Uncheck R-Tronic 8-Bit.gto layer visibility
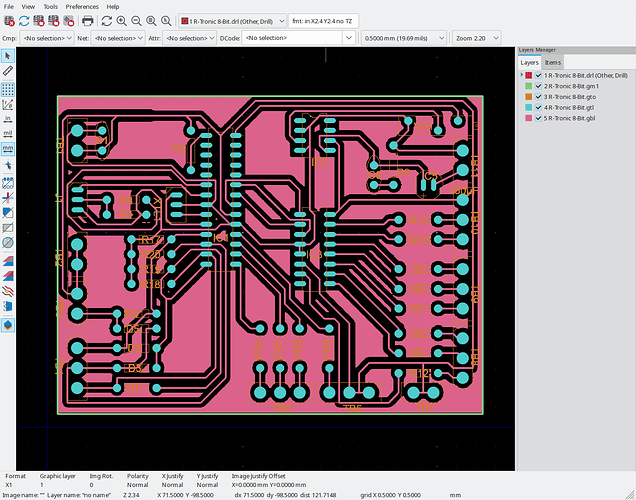Image resolution: width=636 pixels, height=500 pixels. pos(538,98)
